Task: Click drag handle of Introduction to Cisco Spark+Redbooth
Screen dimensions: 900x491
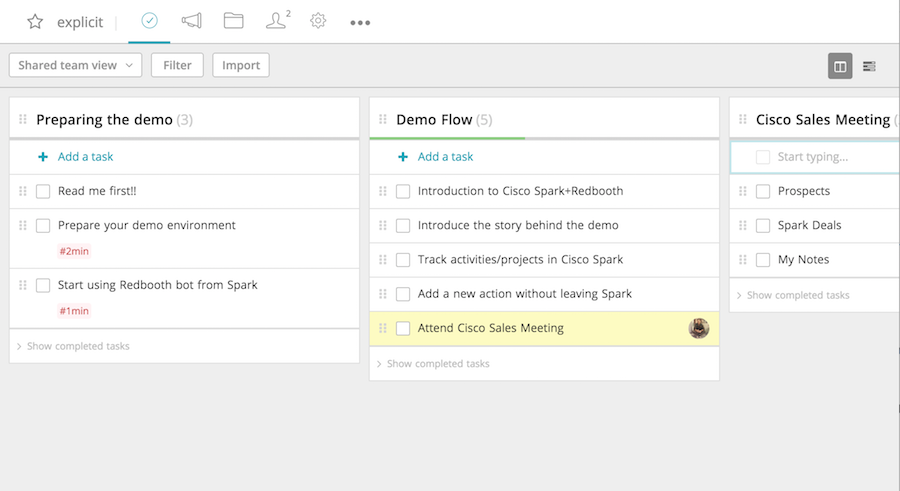Action: click(383, 191)
